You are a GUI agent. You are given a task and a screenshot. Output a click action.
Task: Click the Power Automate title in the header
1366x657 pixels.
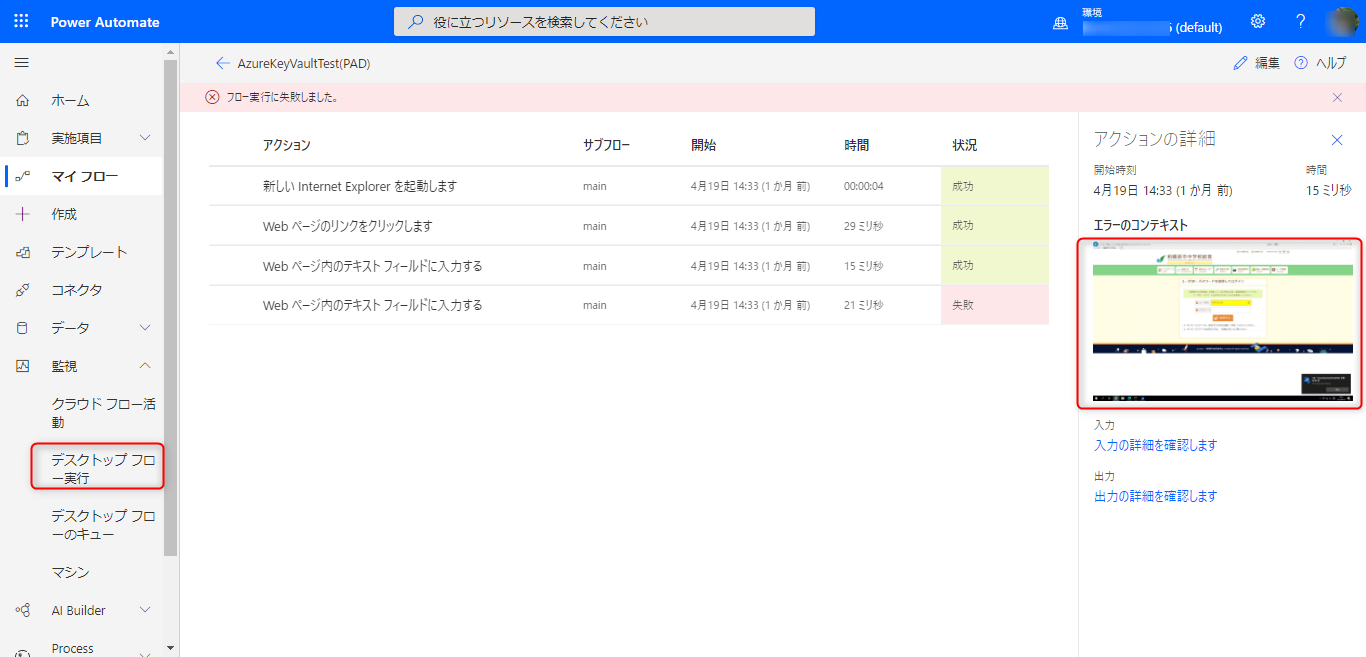pyautogui.click(x=105, y=22)
